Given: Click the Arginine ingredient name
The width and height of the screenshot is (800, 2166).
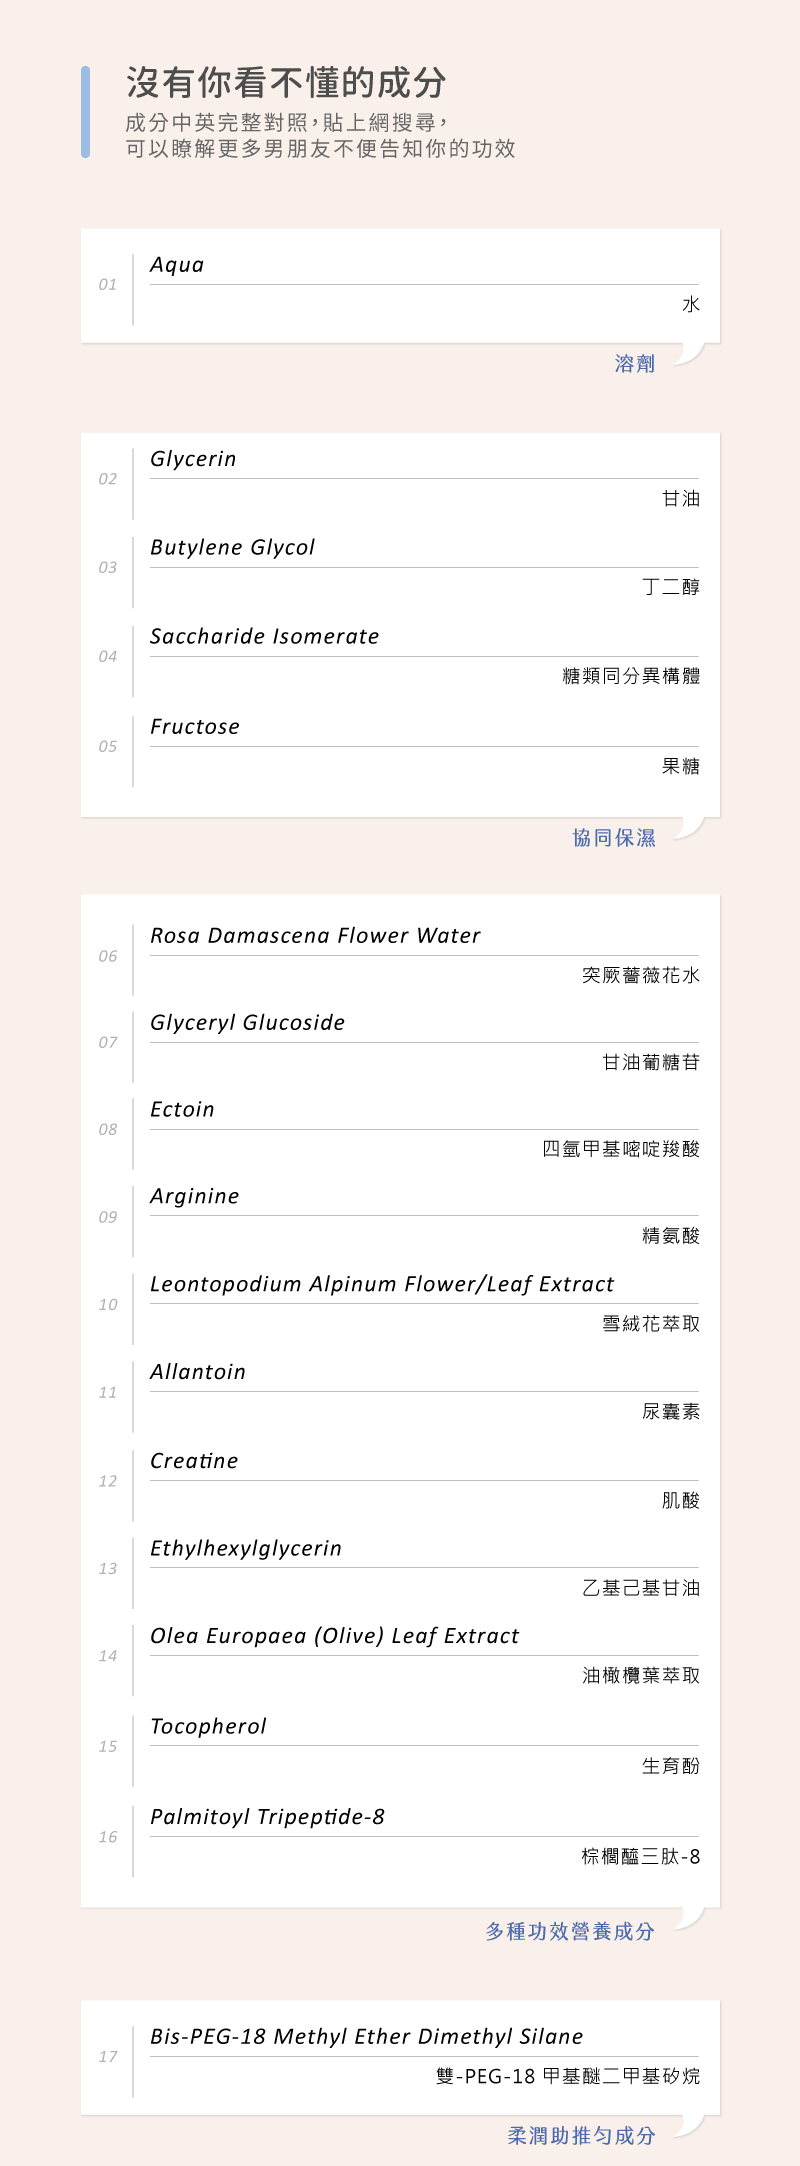Looking at the screenshot, I should tap(194, 1197).
